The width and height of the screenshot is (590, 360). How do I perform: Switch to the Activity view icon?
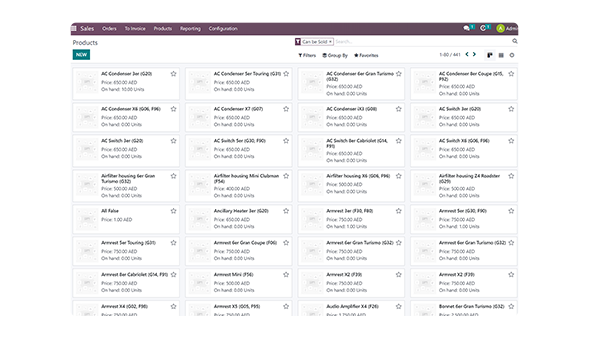(512, 55)
